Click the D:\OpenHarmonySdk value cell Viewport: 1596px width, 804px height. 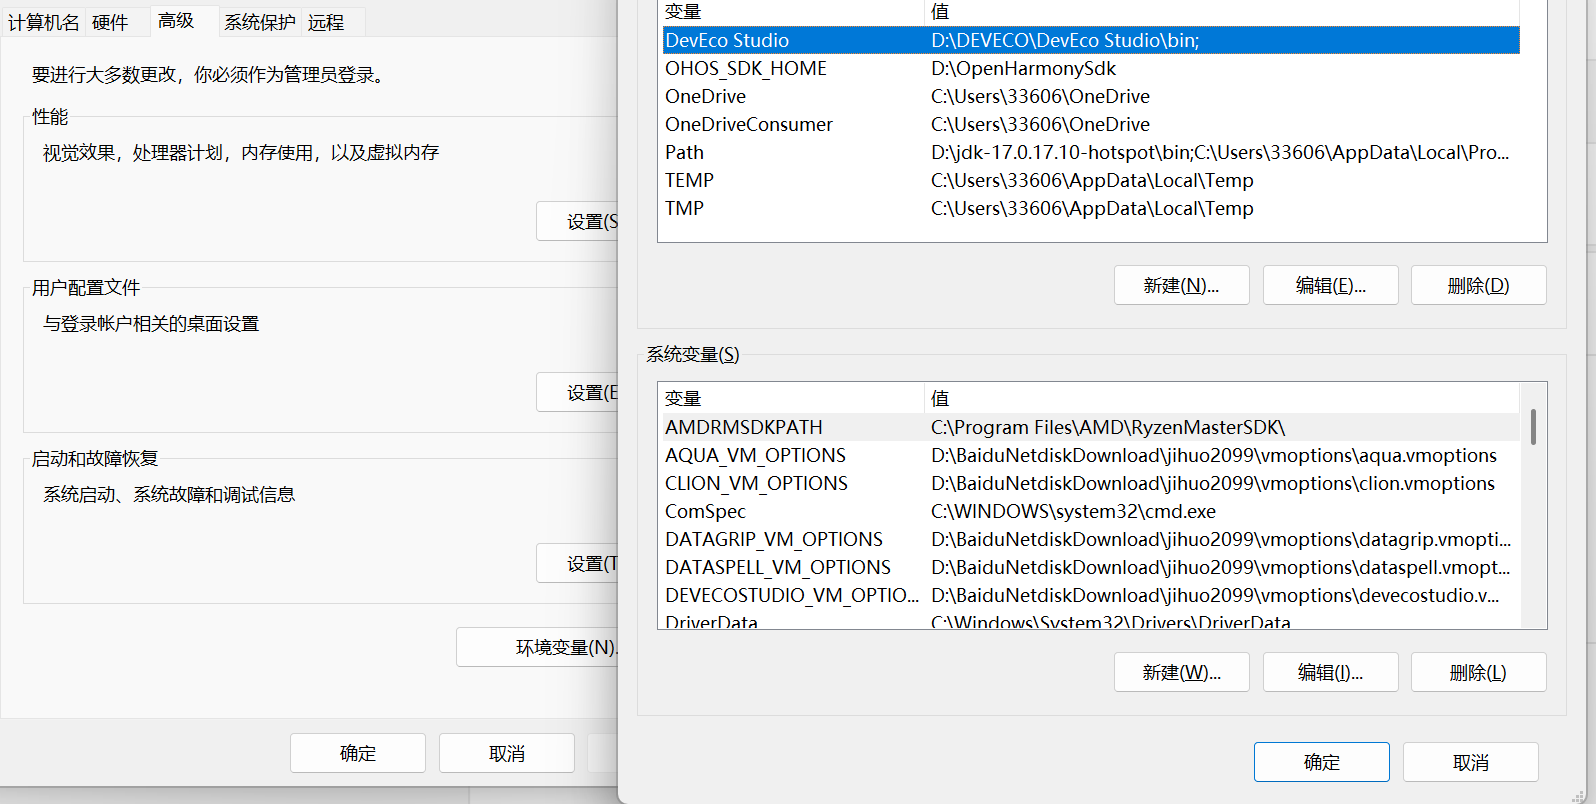point(1023,68)
